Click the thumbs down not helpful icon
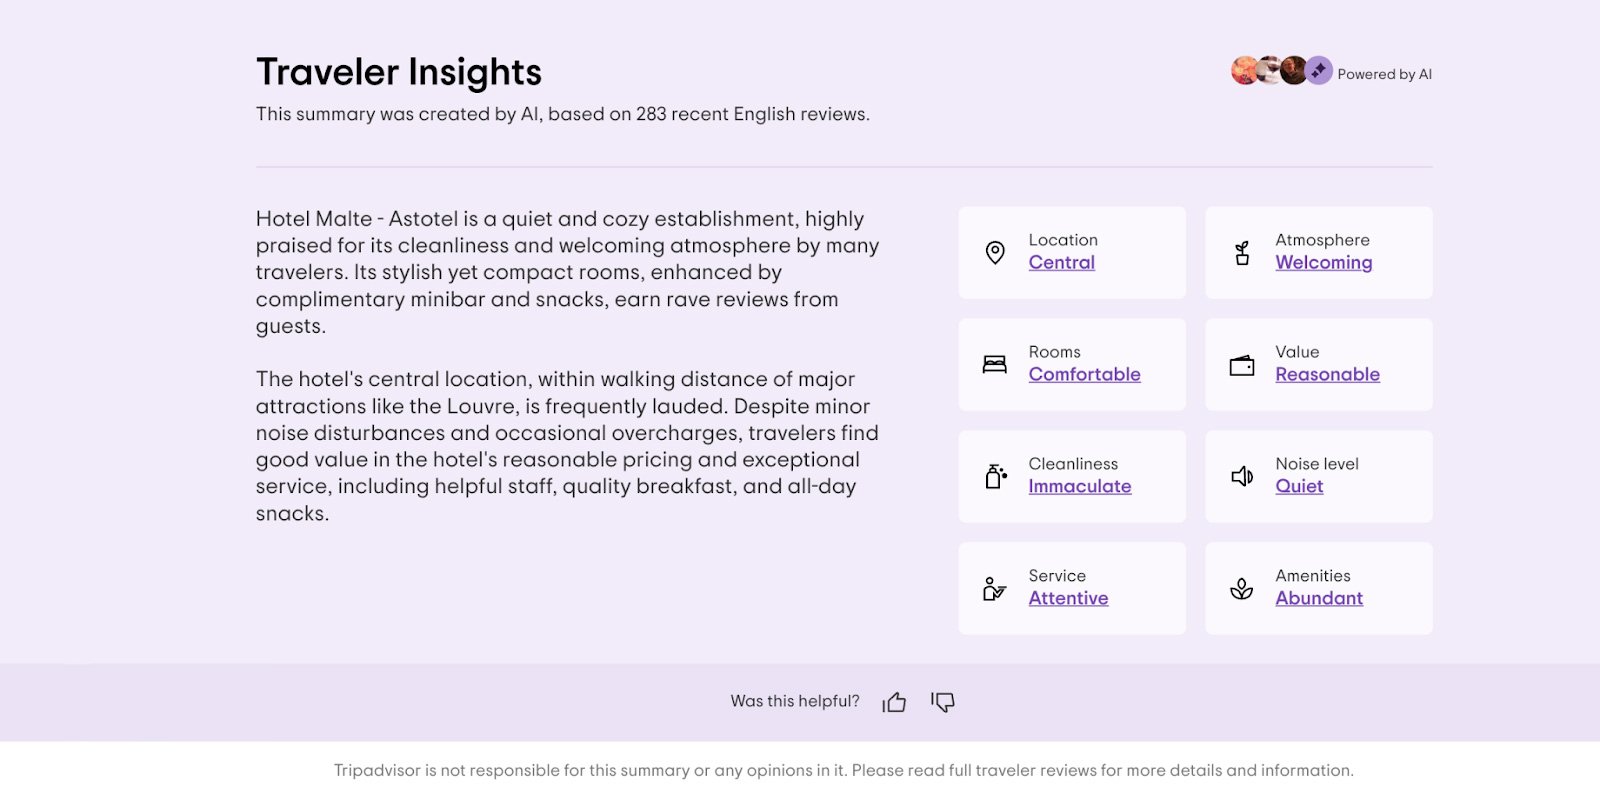Viewport: 1600px width, 798px height. pyautogui.click(x=943, y=702)
